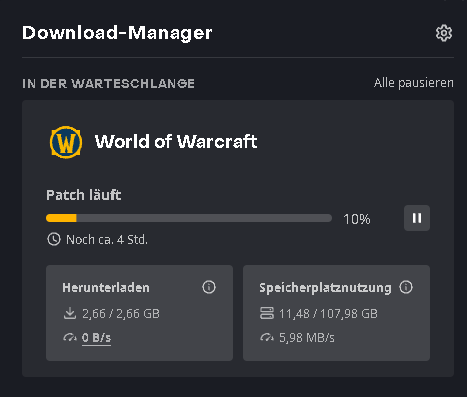This screenshot has width=467, height=397.
Task: Click the World of Warcraft logo icon
Action: (x=66, y=142)
